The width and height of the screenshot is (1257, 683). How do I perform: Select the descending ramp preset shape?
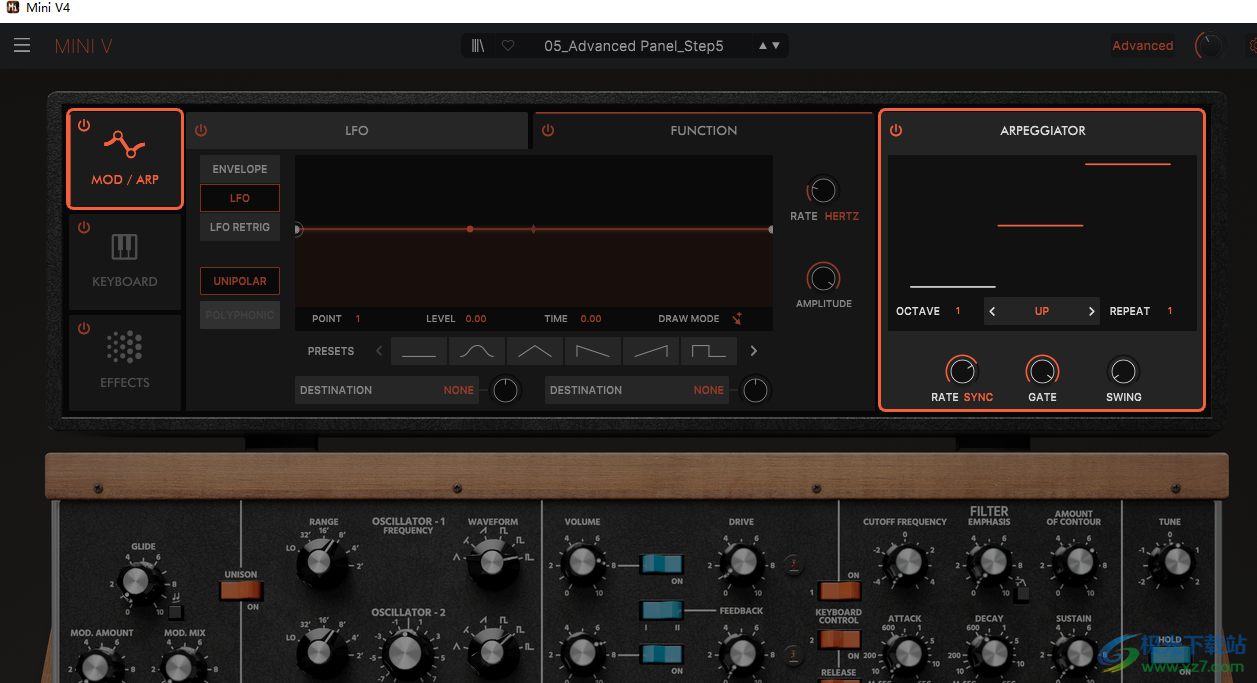click(x=593, y=351)
